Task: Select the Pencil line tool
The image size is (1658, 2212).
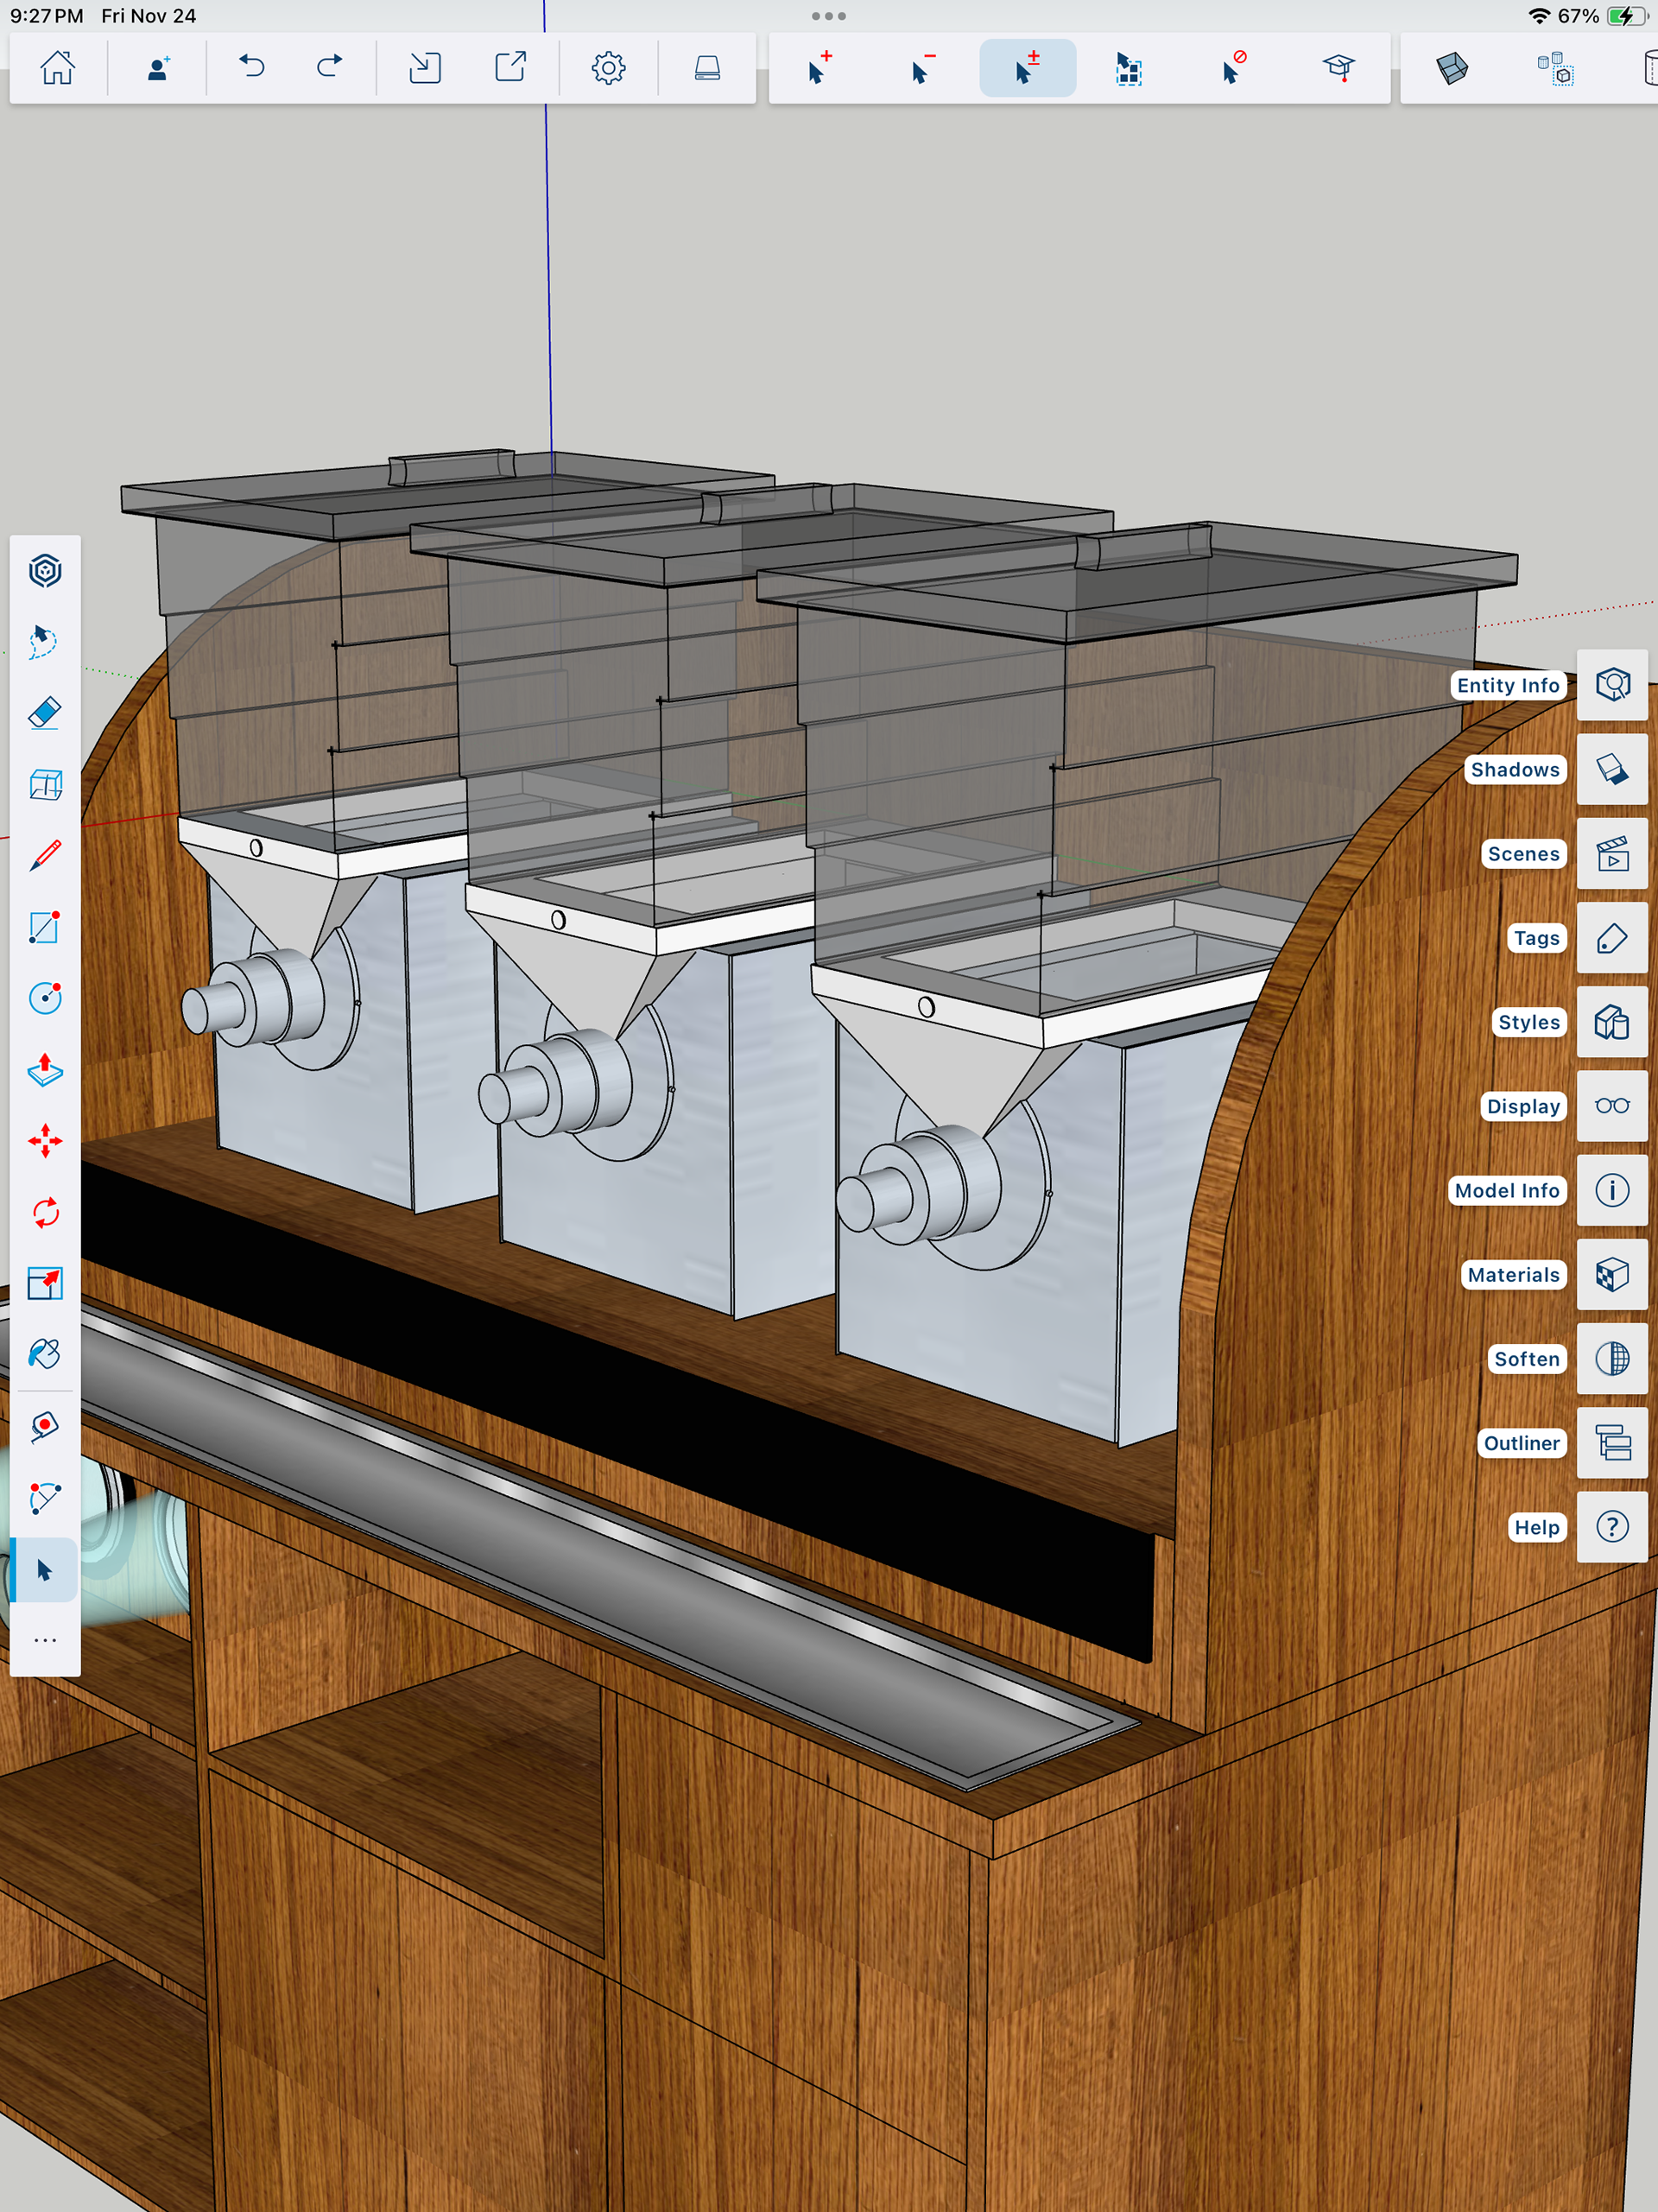Action: (x=45, y=856)
